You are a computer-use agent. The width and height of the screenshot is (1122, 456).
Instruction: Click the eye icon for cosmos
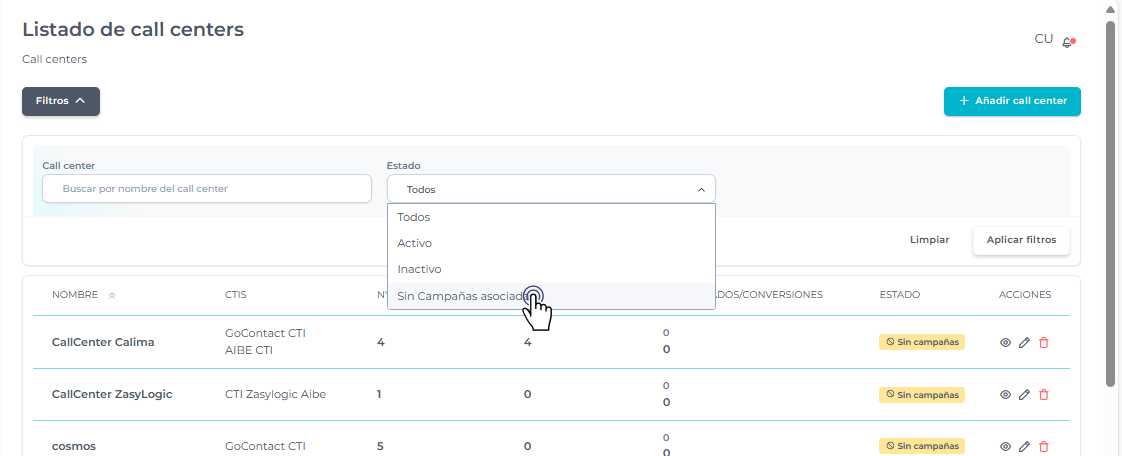1005,447
